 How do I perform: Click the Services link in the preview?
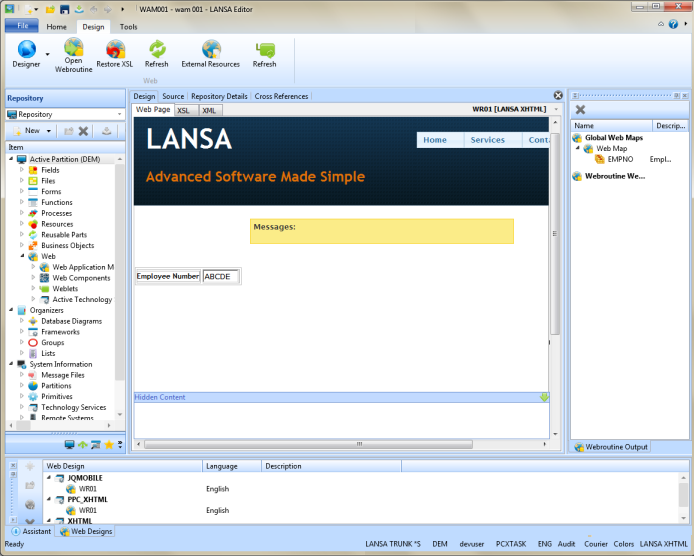click(488, 140)
